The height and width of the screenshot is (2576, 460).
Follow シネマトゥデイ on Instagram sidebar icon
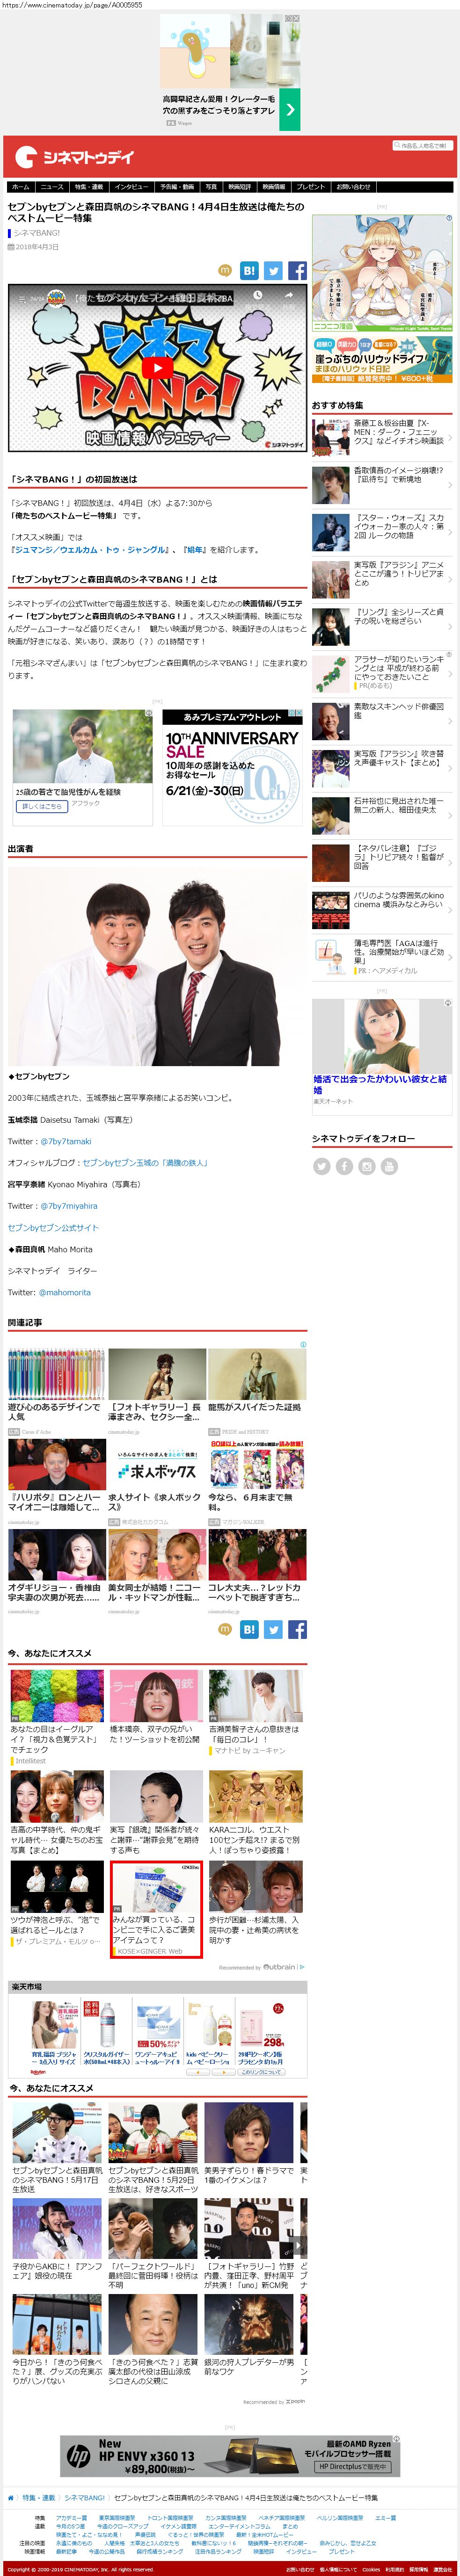(367, 1166)
